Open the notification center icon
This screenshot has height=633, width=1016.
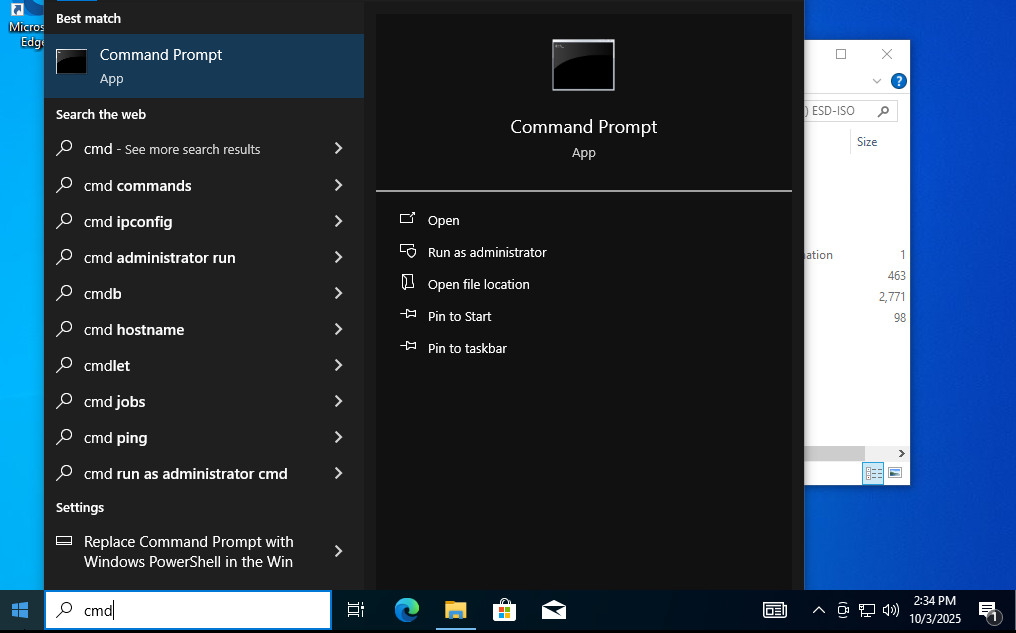(989, 610)
